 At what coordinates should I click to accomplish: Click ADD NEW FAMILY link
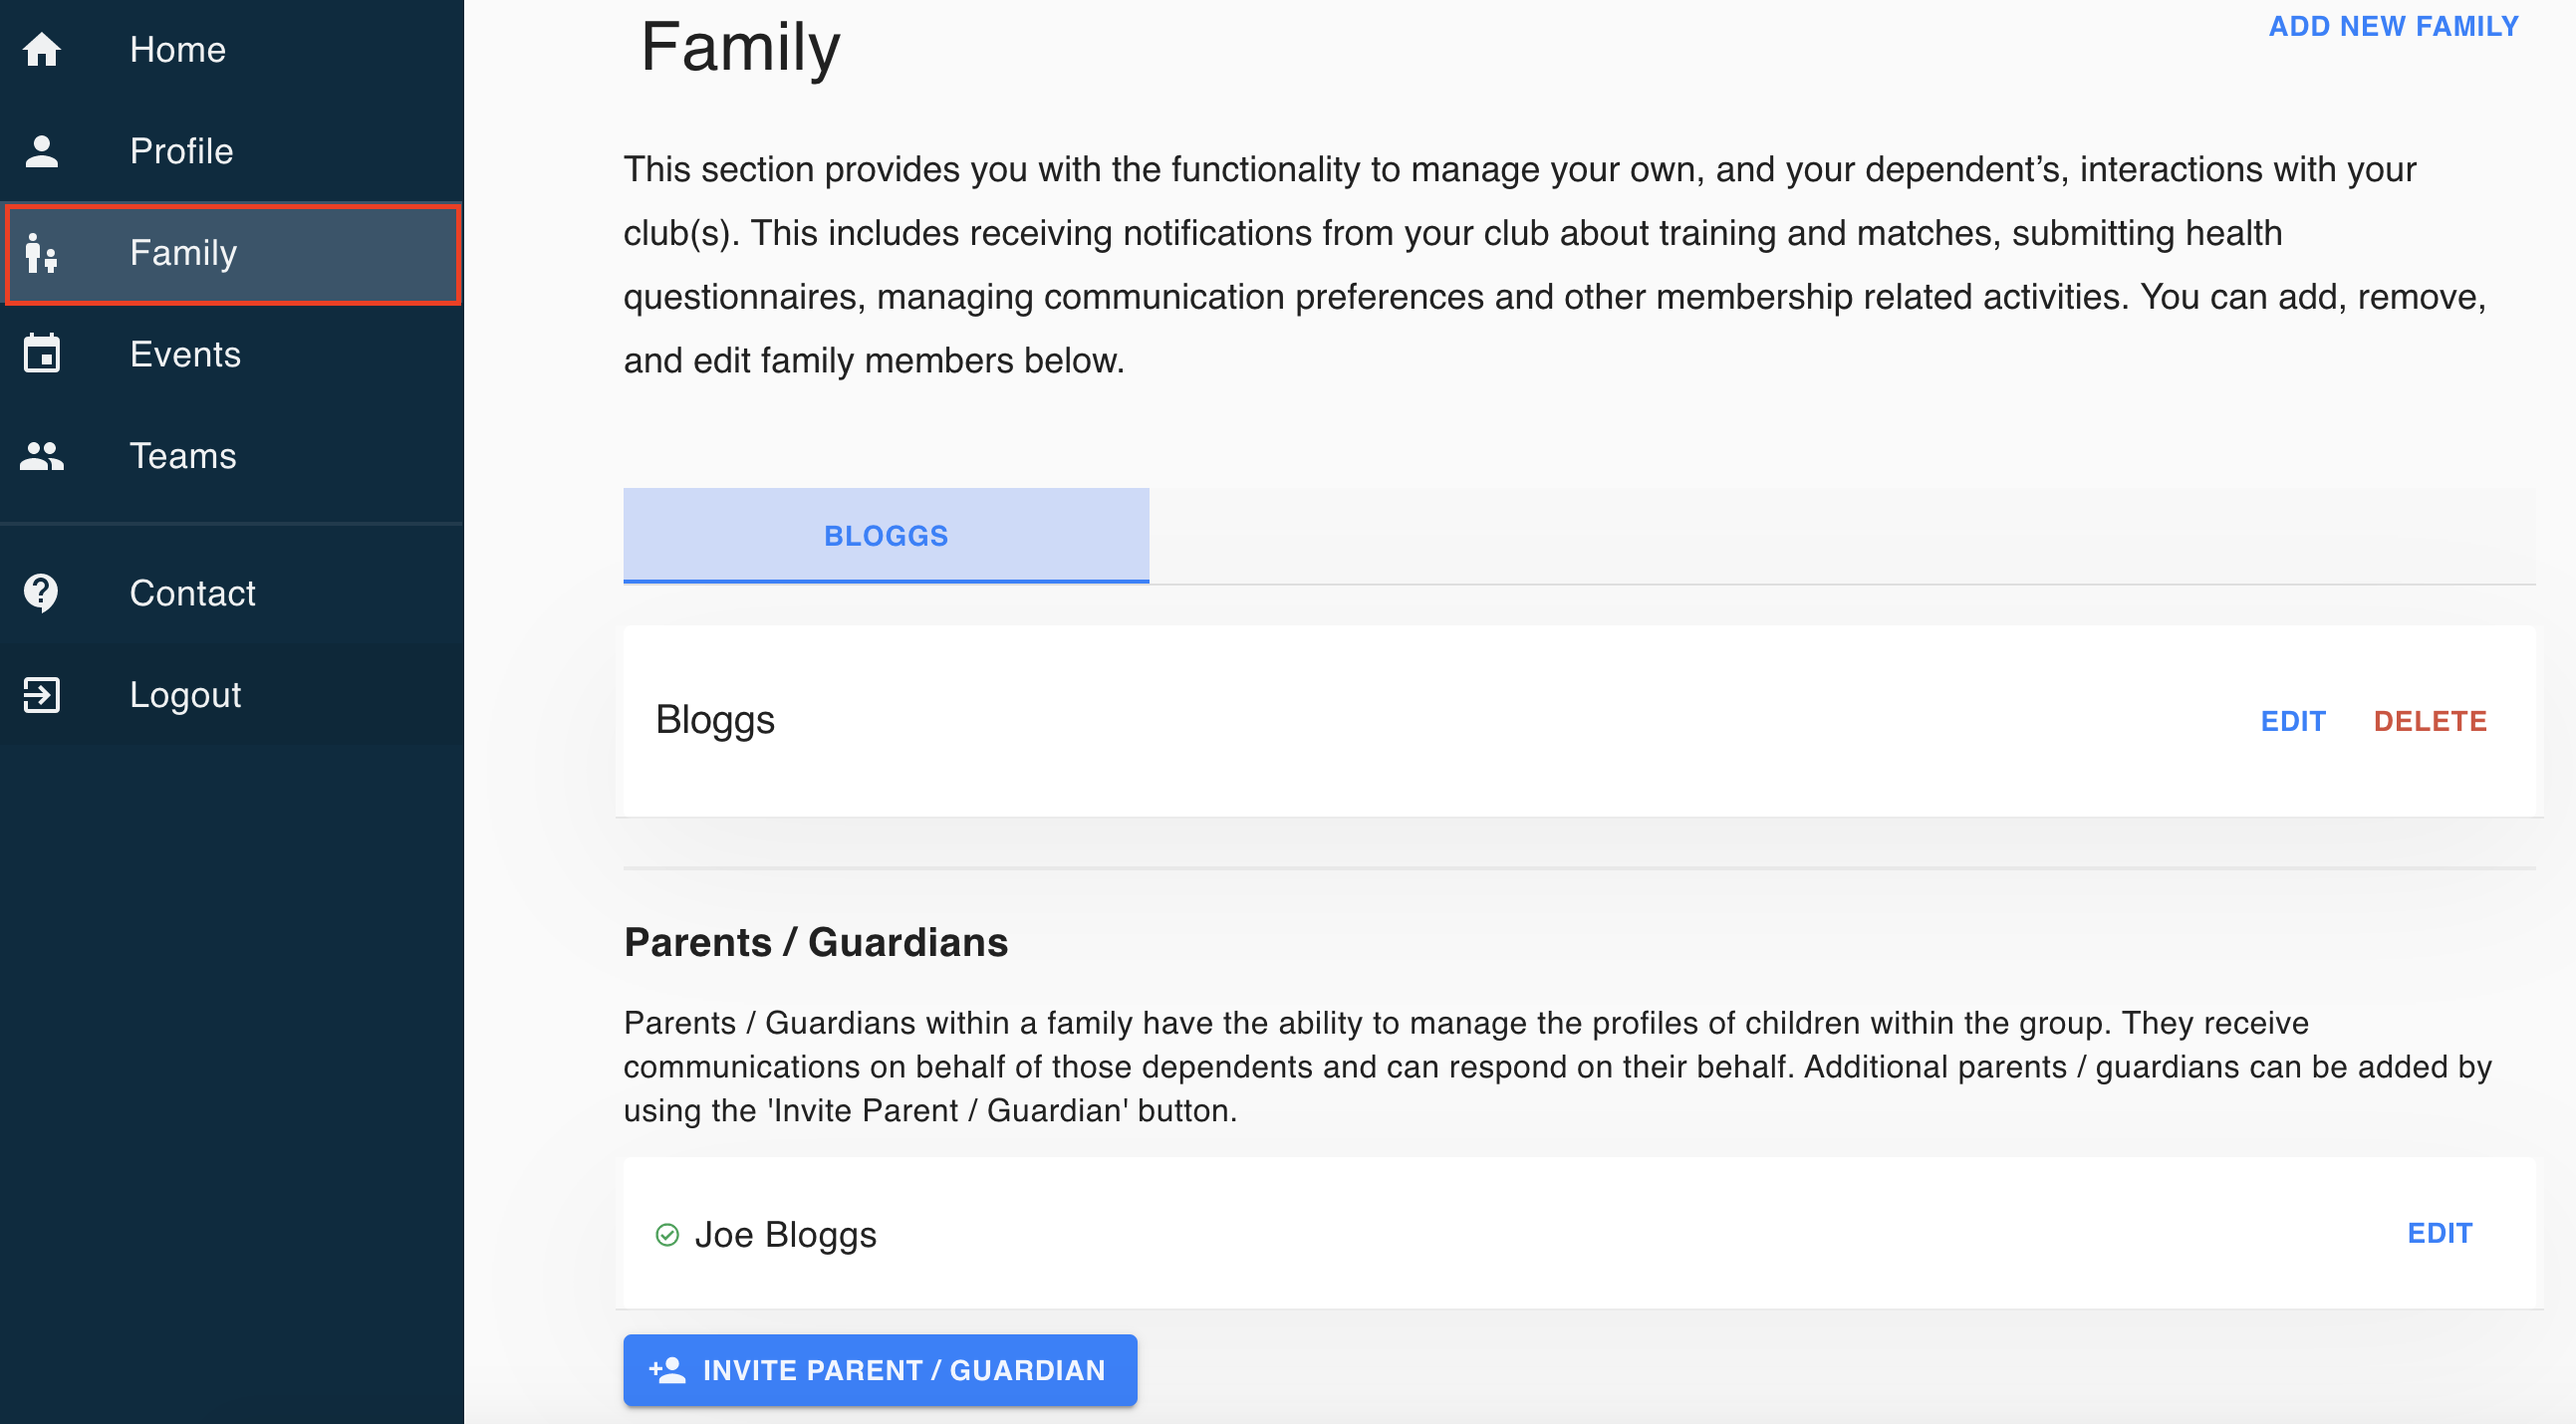(x=2393, y=26)
